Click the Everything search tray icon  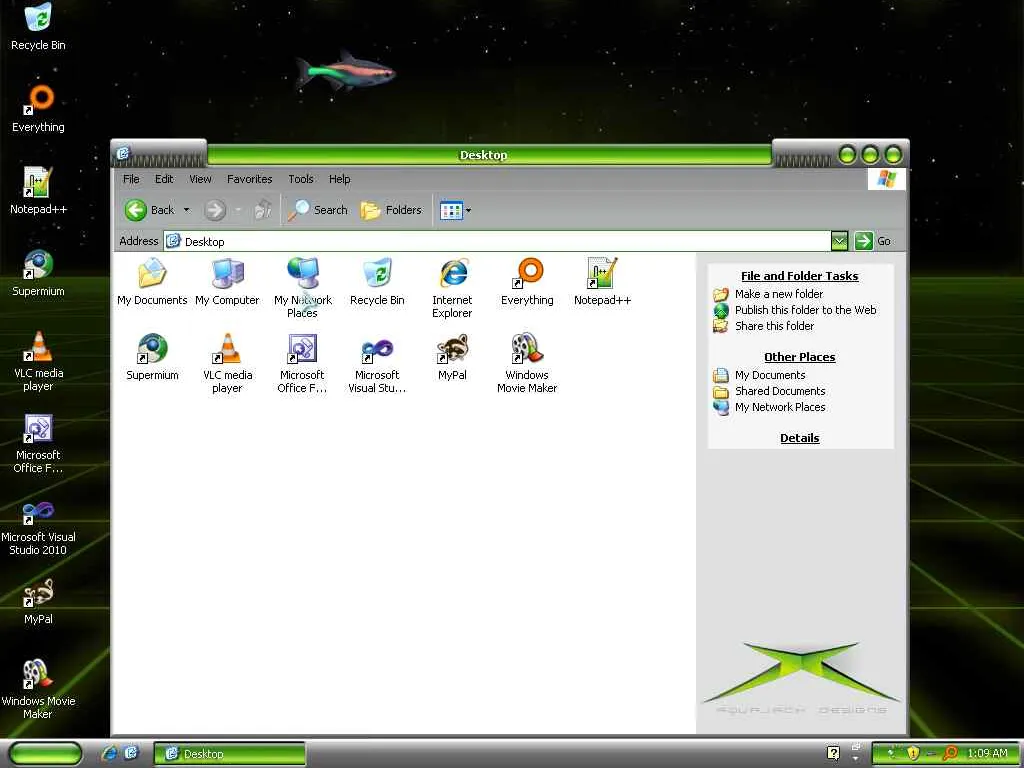click(950, 754)
